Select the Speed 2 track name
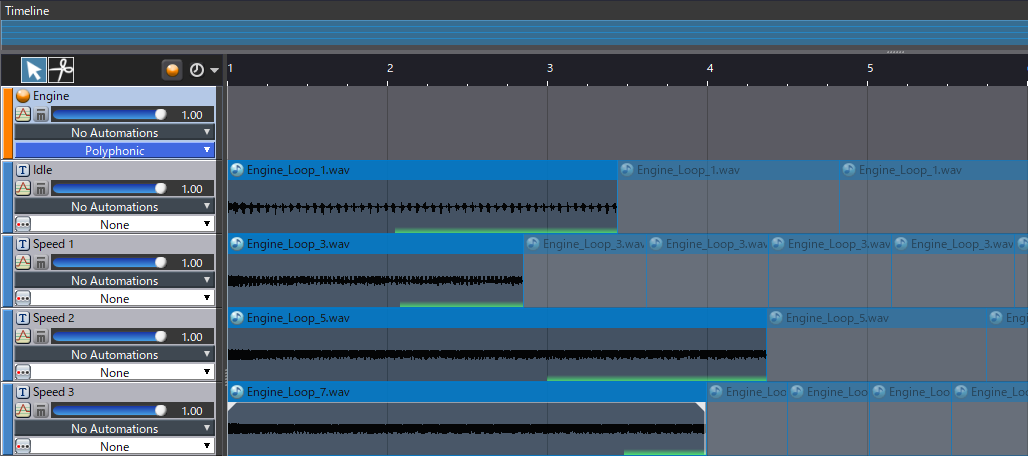The width and height of the screenshot is (1028, 456). click(x=54, y=318)
